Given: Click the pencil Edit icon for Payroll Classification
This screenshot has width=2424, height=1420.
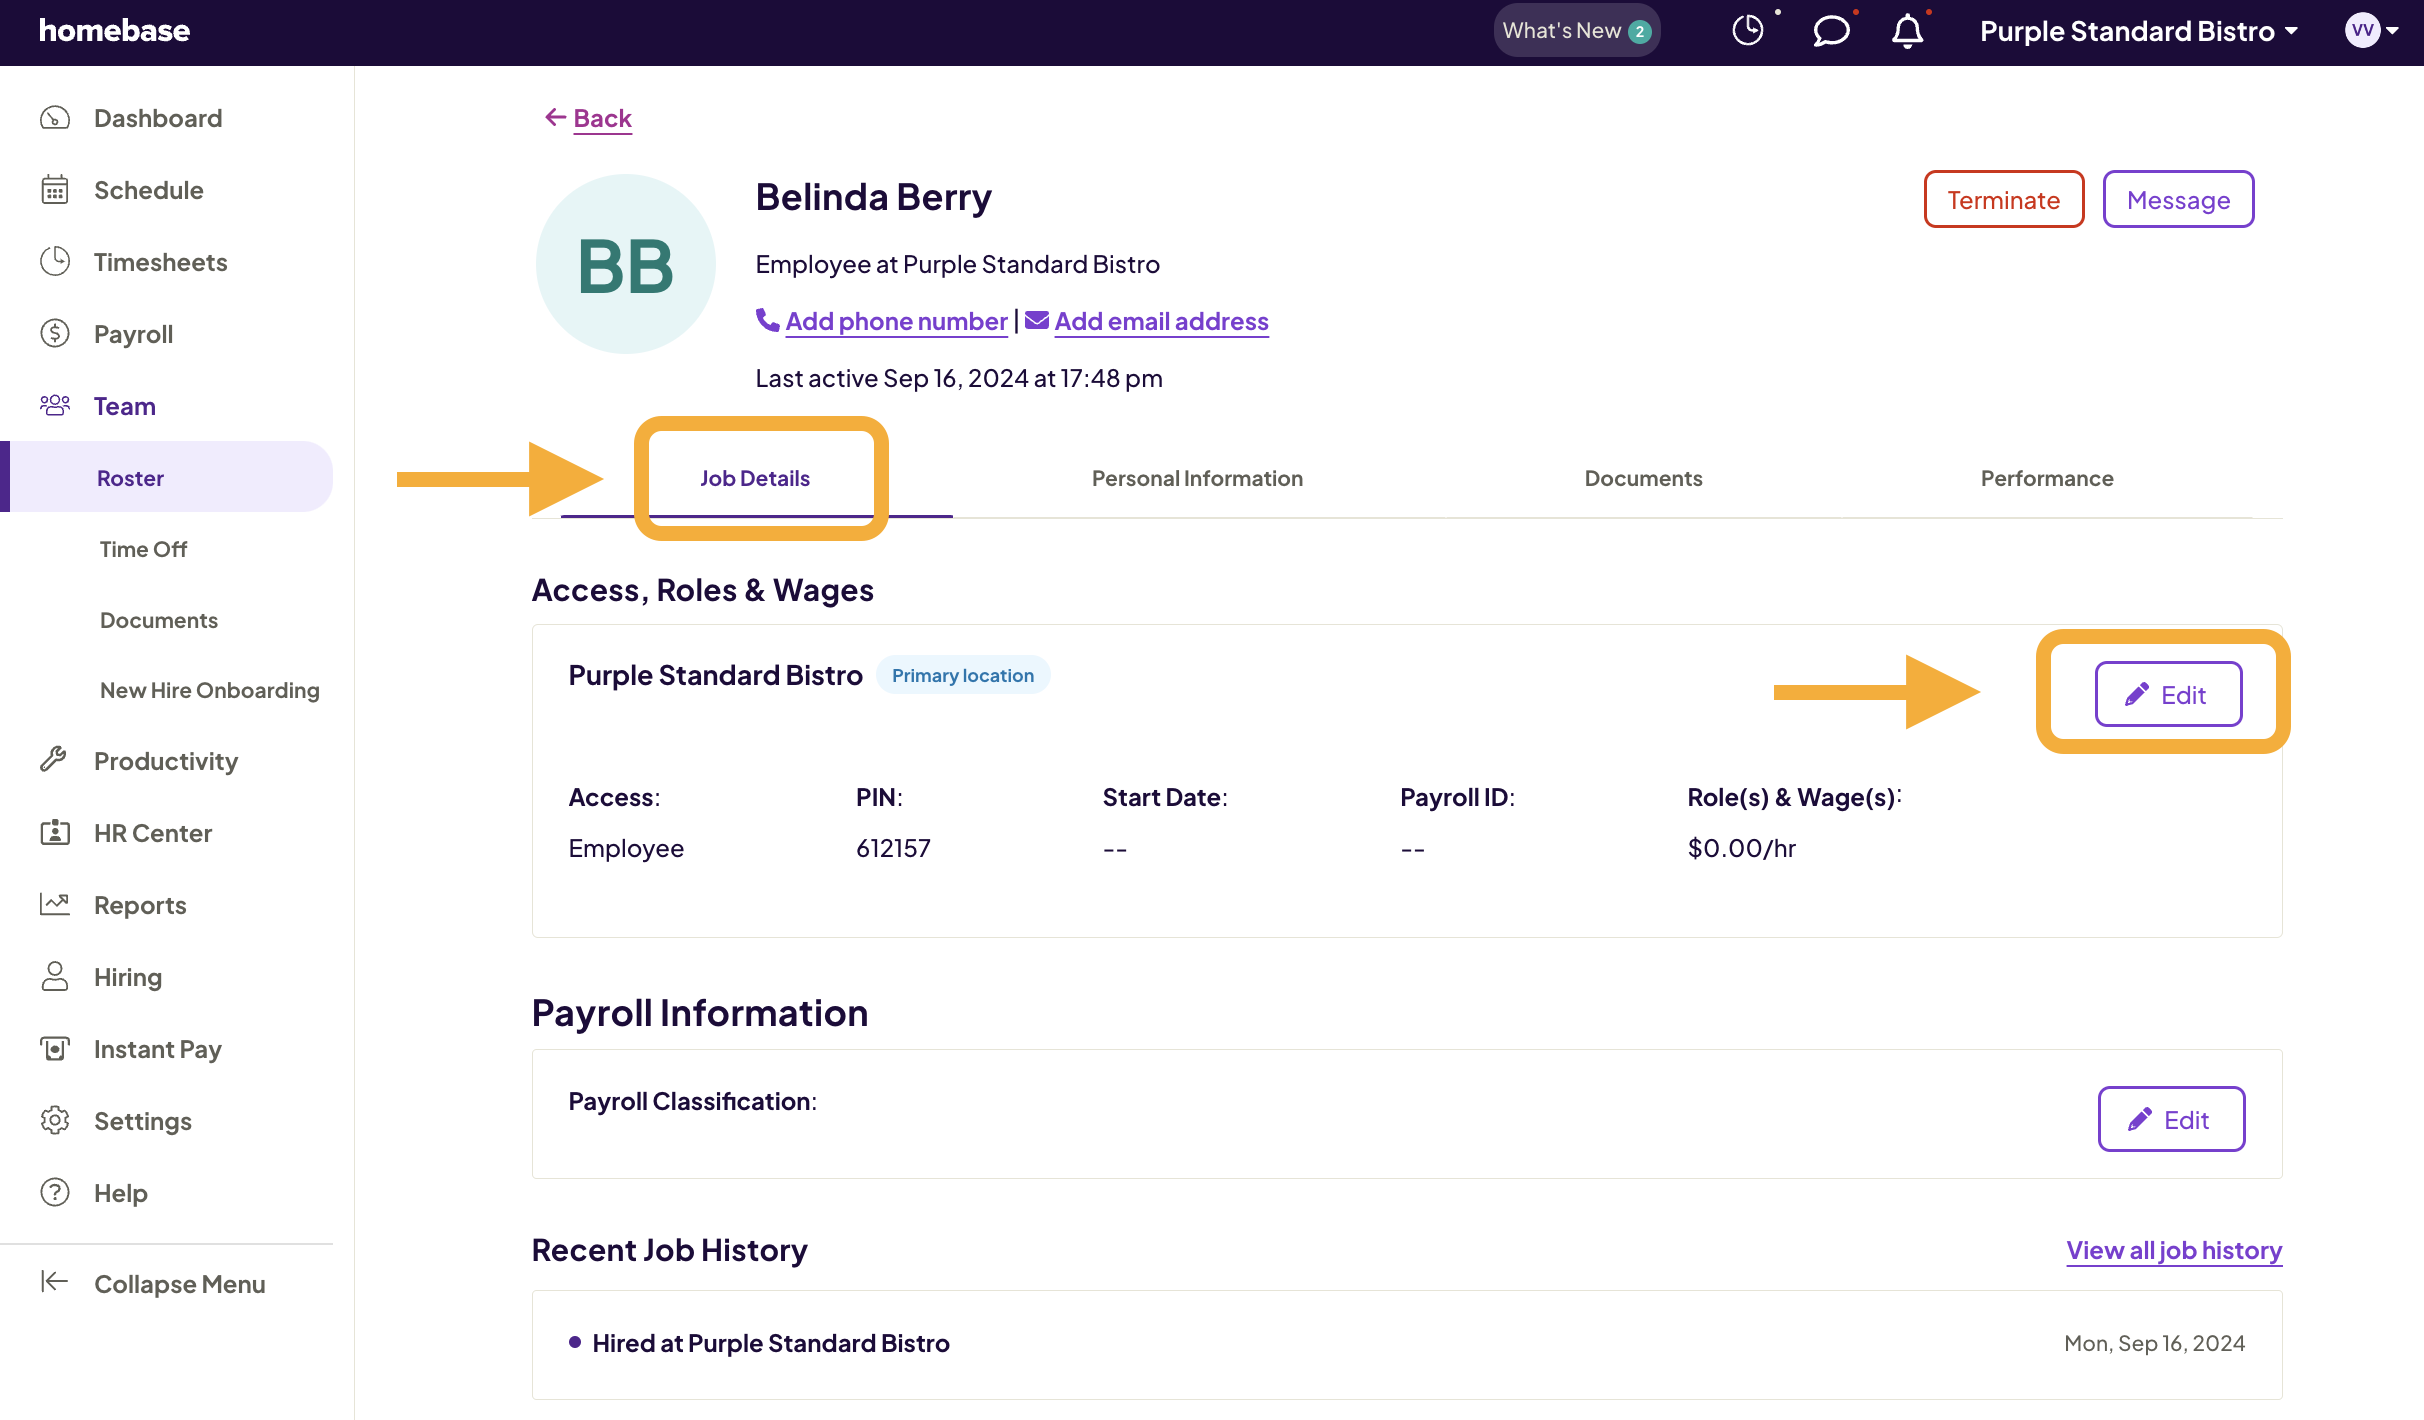Looking at the screenshot, I should coord(2138,1119).
